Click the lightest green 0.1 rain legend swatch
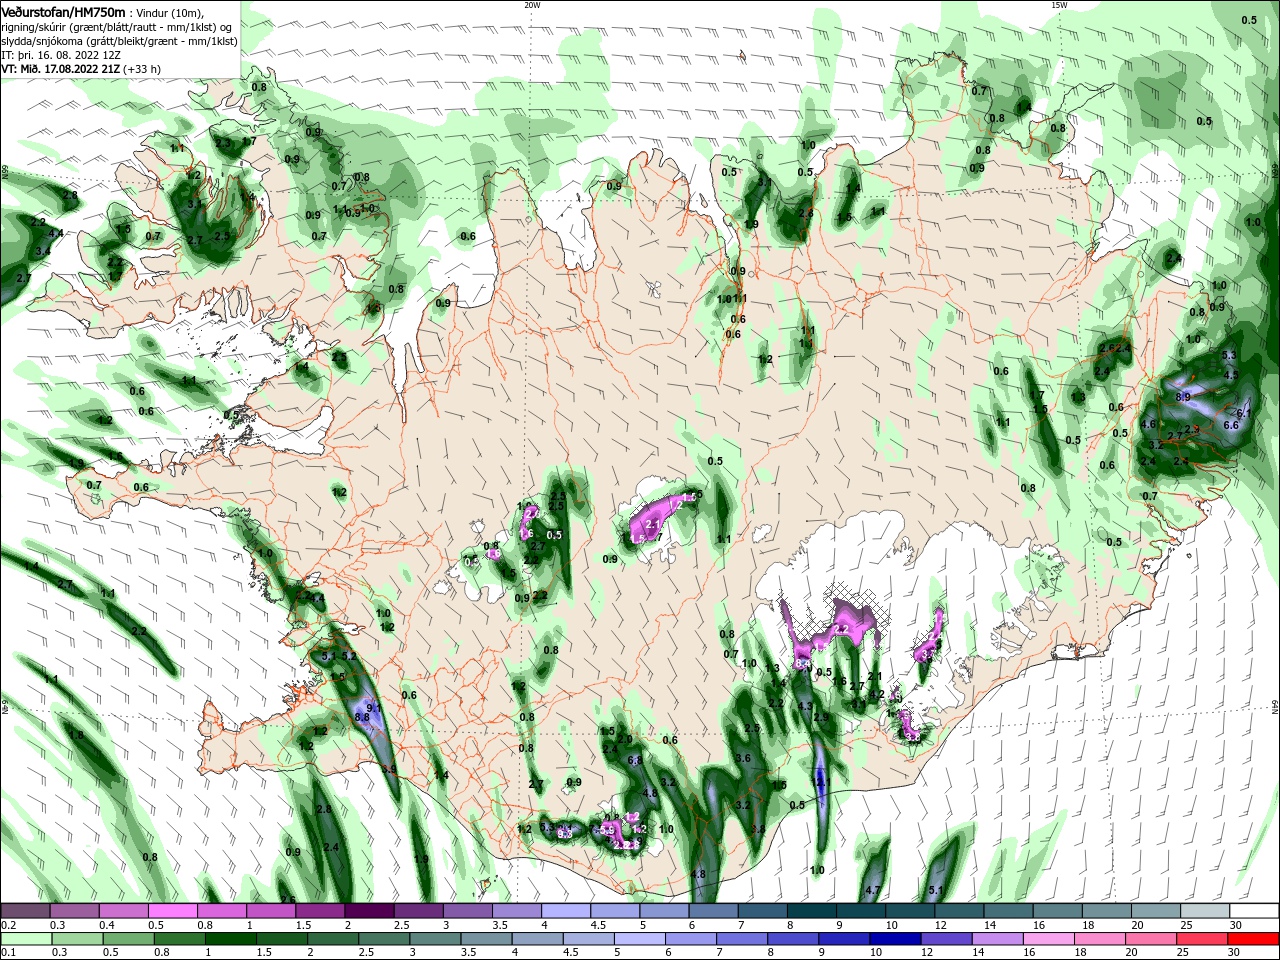The width and height of the screenshot is (1280, 960). point(25,939)
